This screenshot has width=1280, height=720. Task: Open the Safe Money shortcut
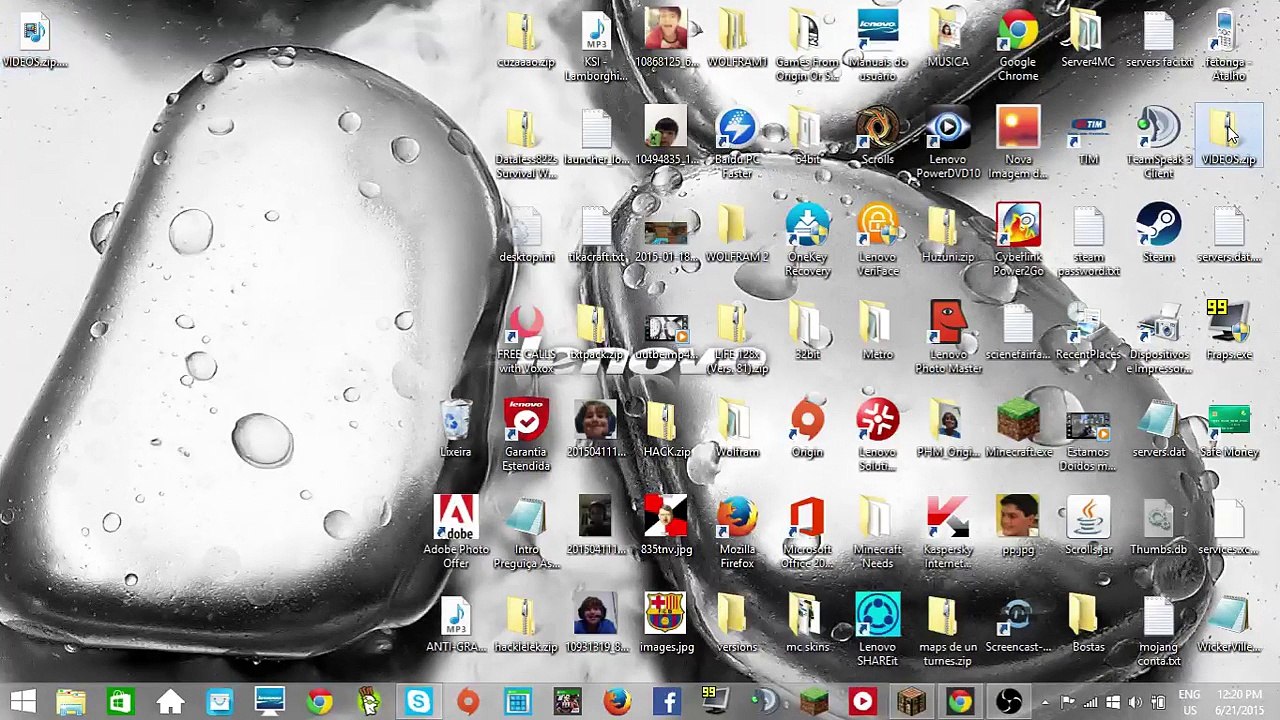(x=1228, y=429)
